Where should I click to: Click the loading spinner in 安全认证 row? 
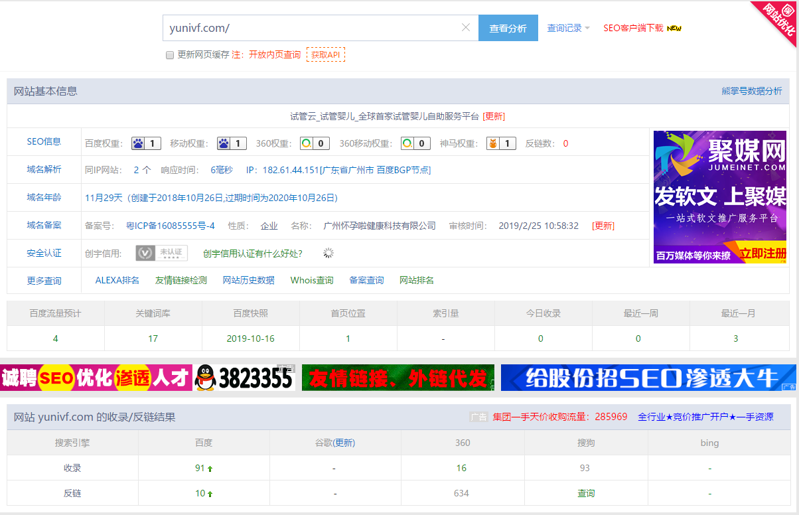(328, 253)
